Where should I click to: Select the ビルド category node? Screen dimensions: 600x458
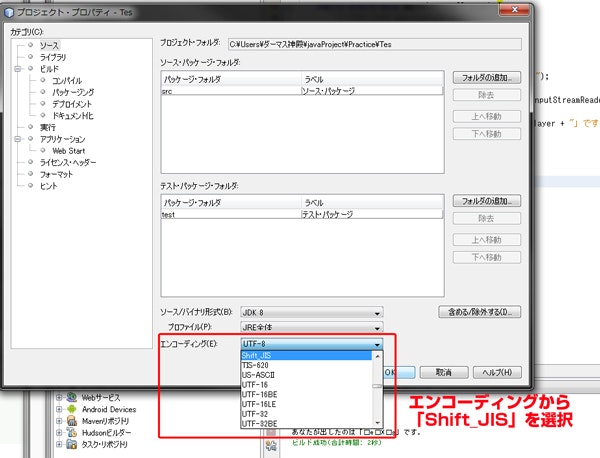coord(49,69)
